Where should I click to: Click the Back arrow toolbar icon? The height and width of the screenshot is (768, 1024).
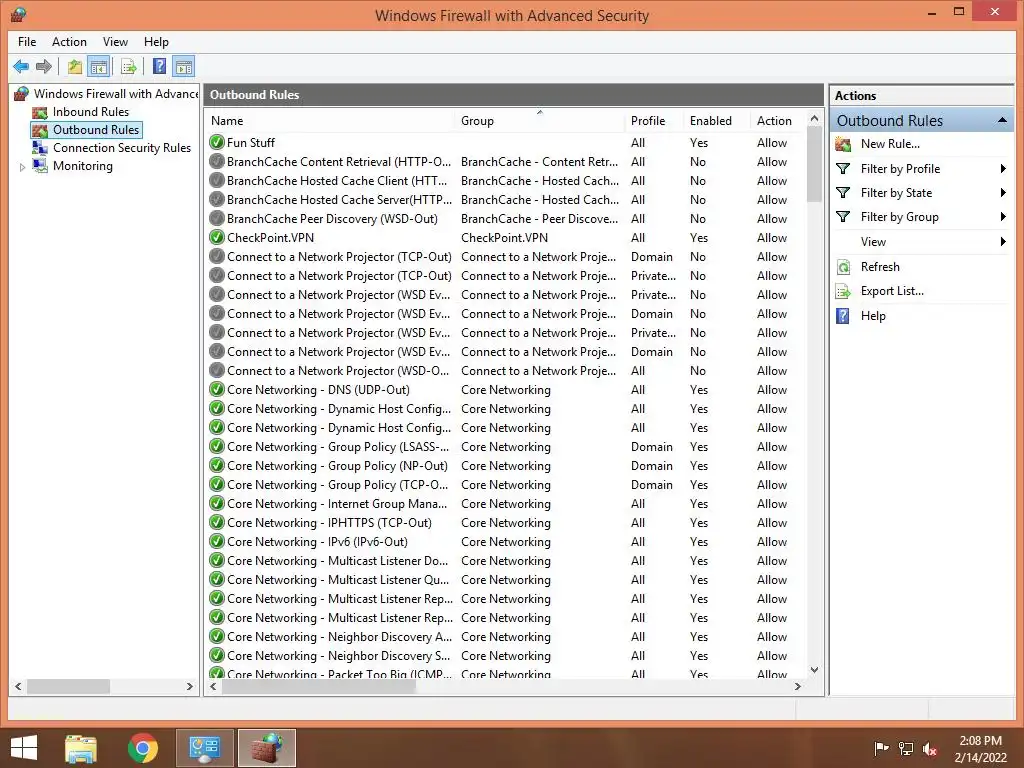click(21, 67)
